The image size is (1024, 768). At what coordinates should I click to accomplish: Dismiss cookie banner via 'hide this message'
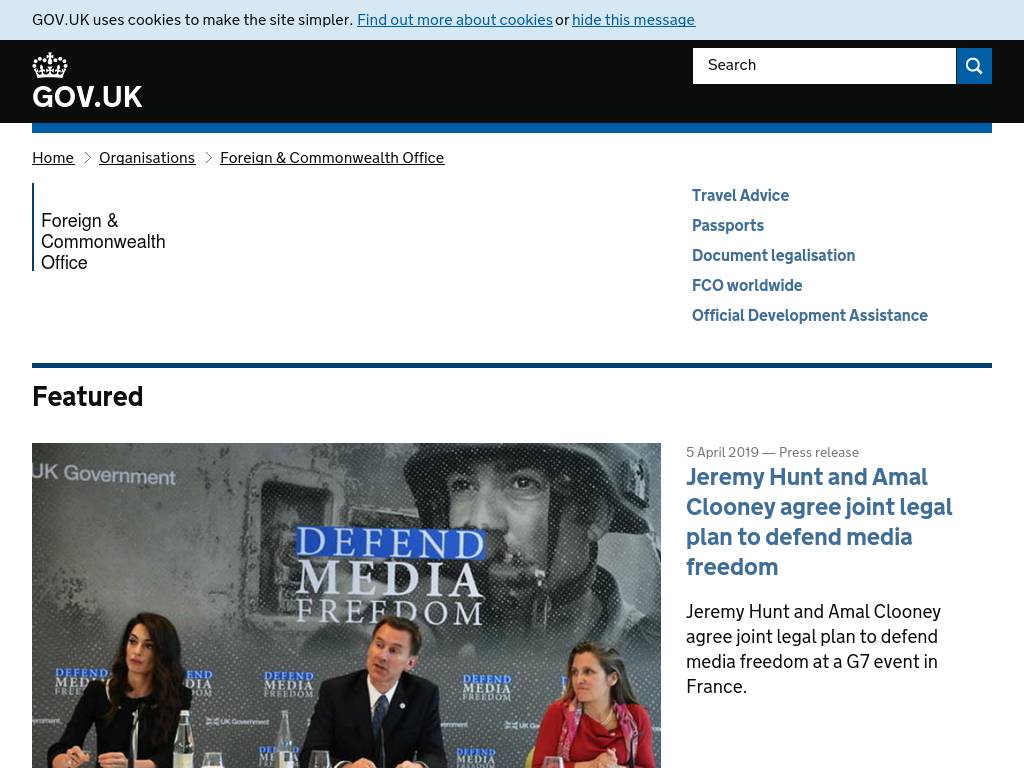point(633,20)
